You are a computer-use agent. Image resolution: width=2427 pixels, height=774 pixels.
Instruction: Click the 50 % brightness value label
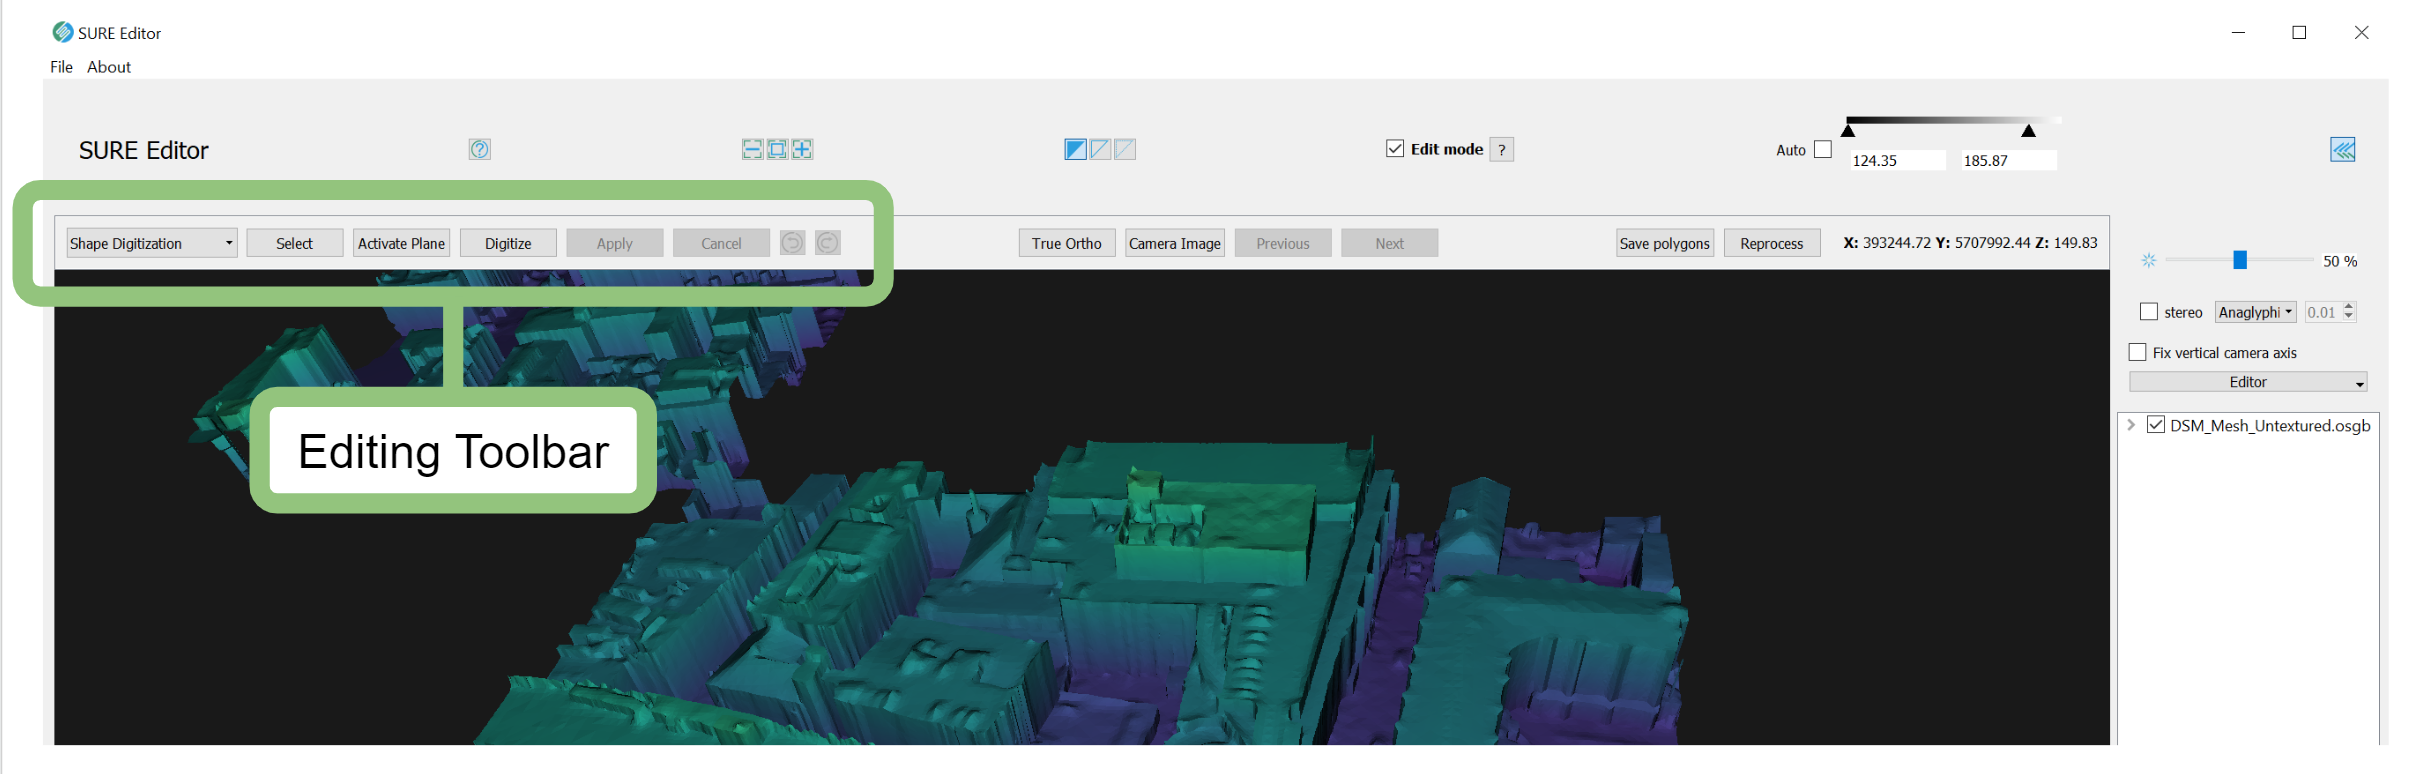2340,261
